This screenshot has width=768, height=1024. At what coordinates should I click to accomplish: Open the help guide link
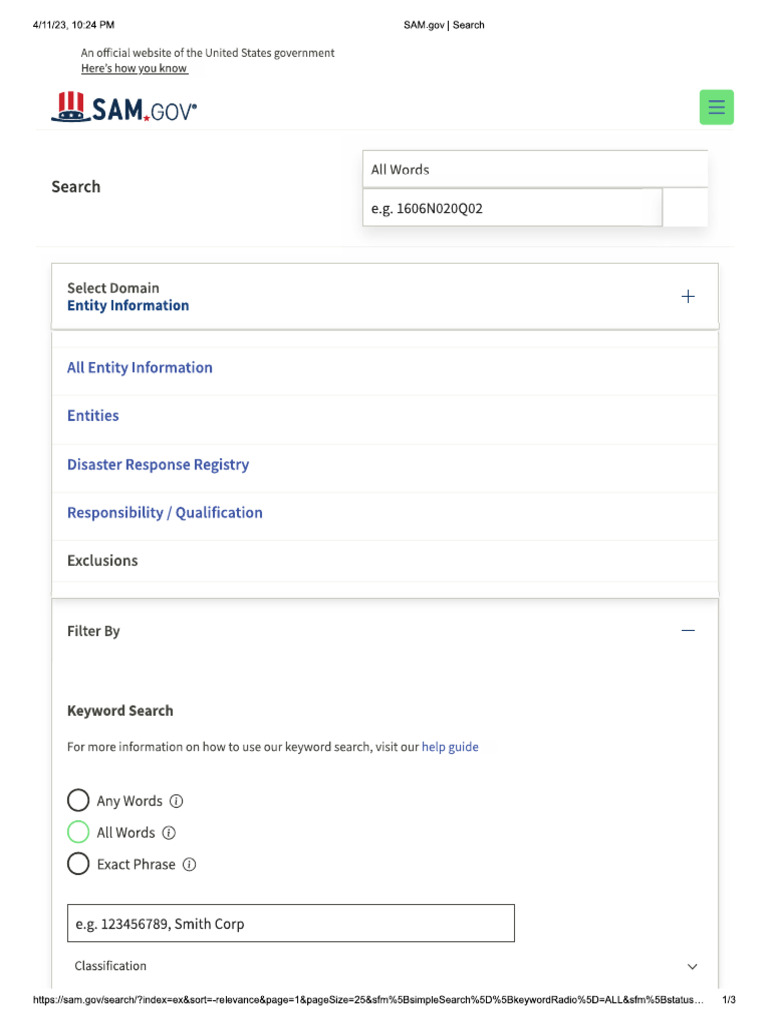pos(450,746)
